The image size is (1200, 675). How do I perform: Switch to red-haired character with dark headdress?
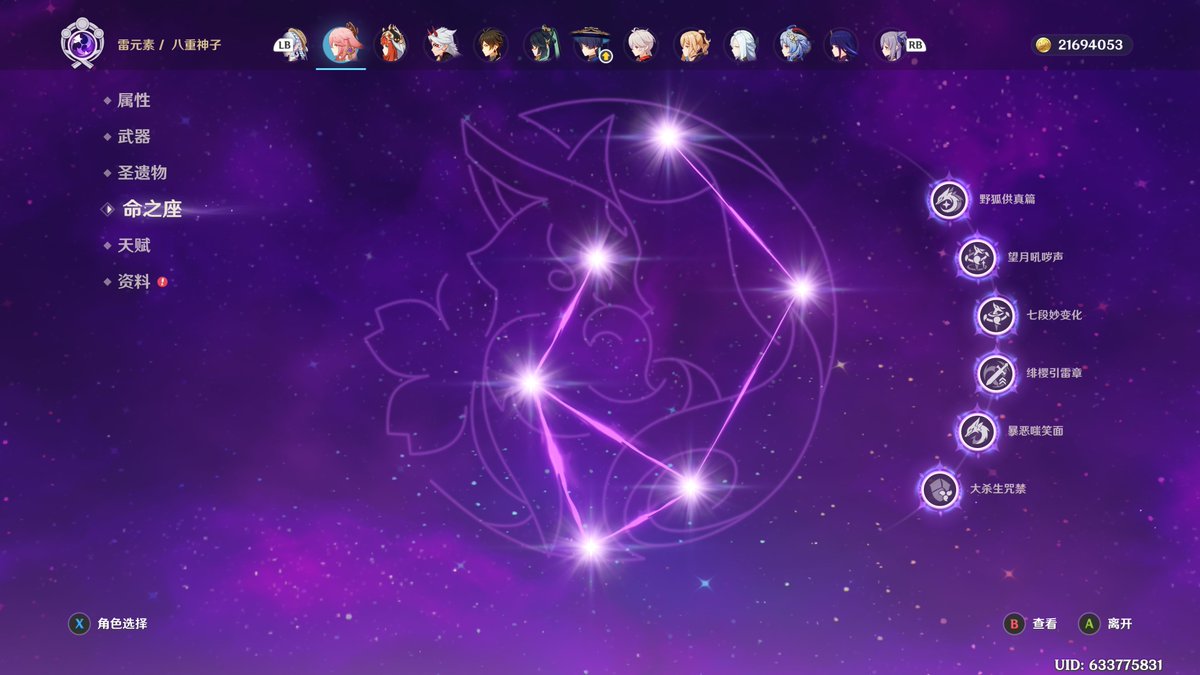[391, 45]
